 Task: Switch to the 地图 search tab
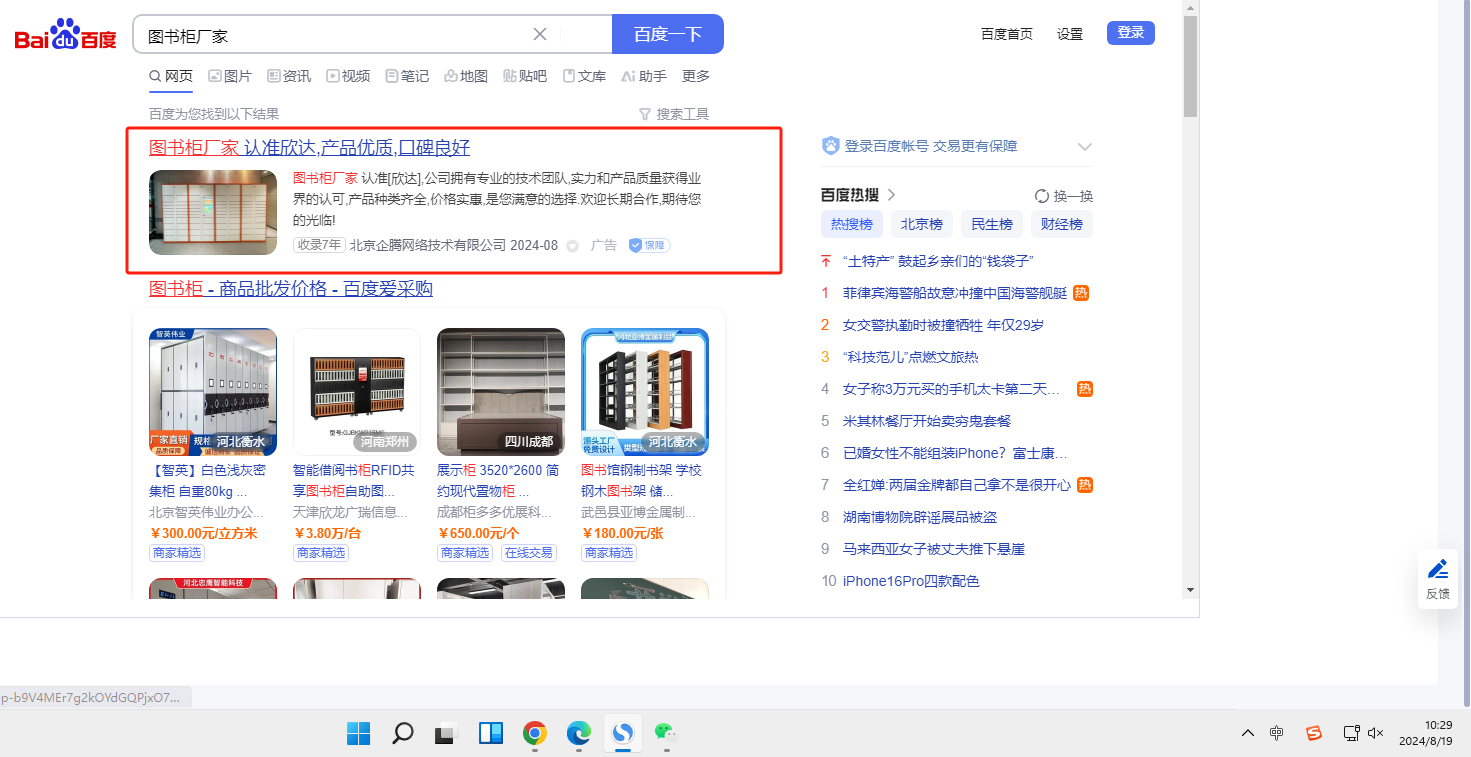pos(466,76)
